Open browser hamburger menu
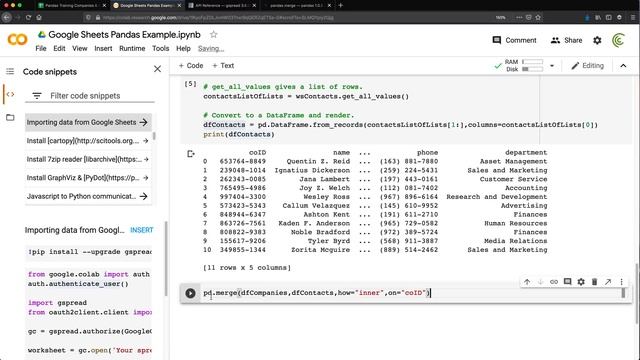This screenshot has width=640, height=360. pos(633,18)
